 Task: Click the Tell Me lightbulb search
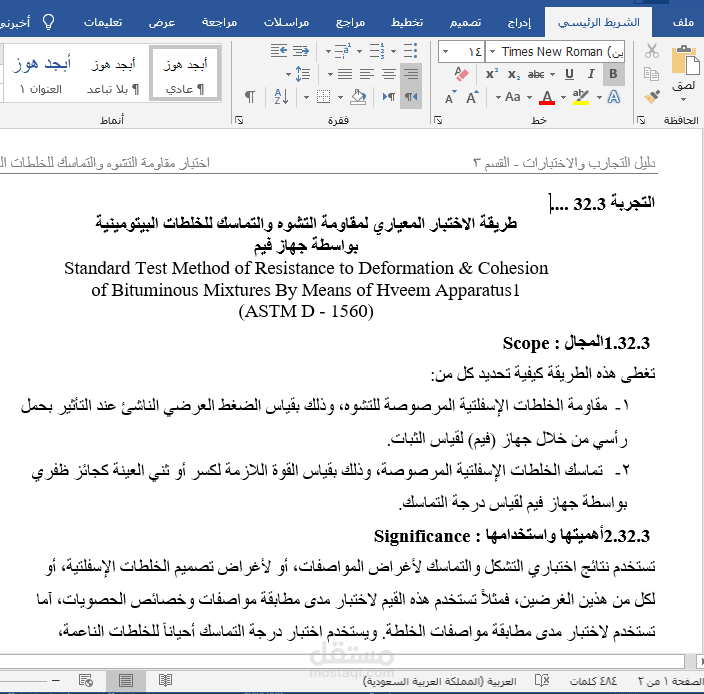[x=48, y=22]
